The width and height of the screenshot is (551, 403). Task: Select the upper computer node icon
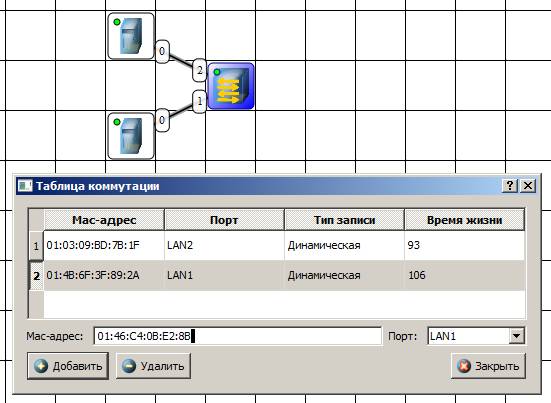131,36
